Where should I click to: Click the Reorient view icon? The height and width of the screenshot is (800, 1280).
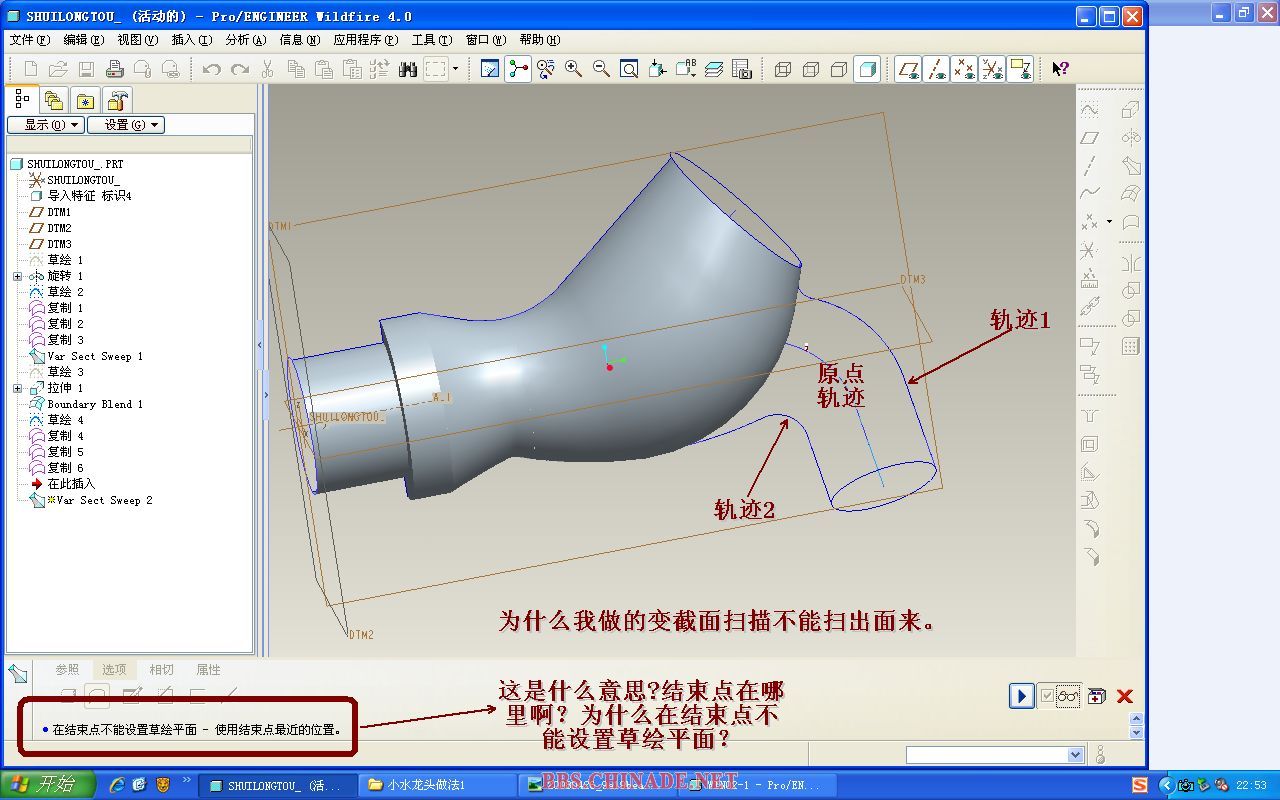(657, 69)
